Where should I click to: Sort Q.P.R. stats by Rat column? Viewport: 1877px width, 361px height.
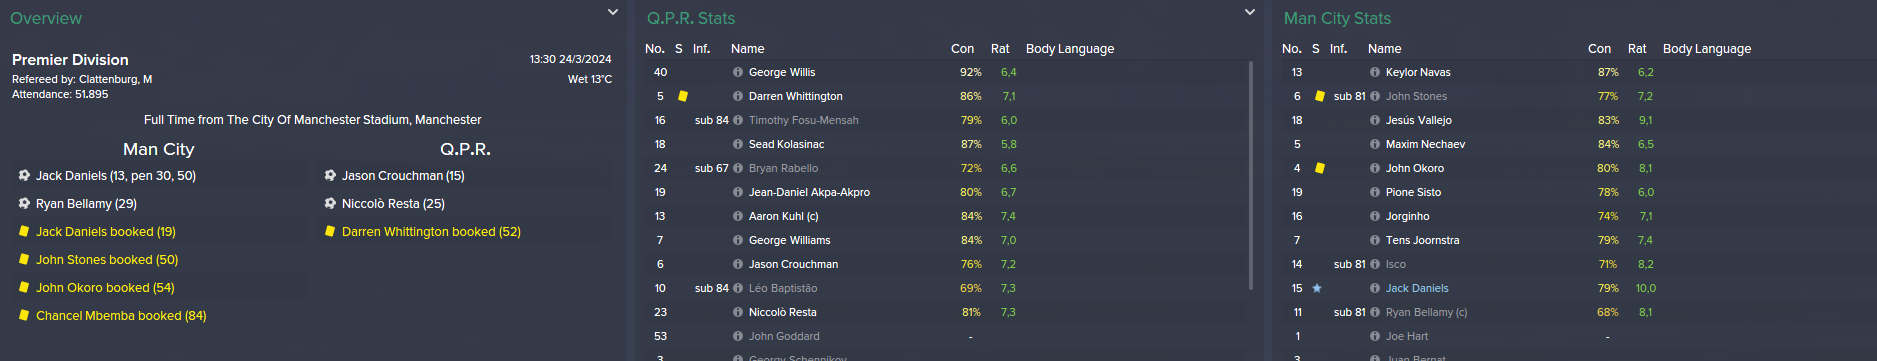(1000, 48)
